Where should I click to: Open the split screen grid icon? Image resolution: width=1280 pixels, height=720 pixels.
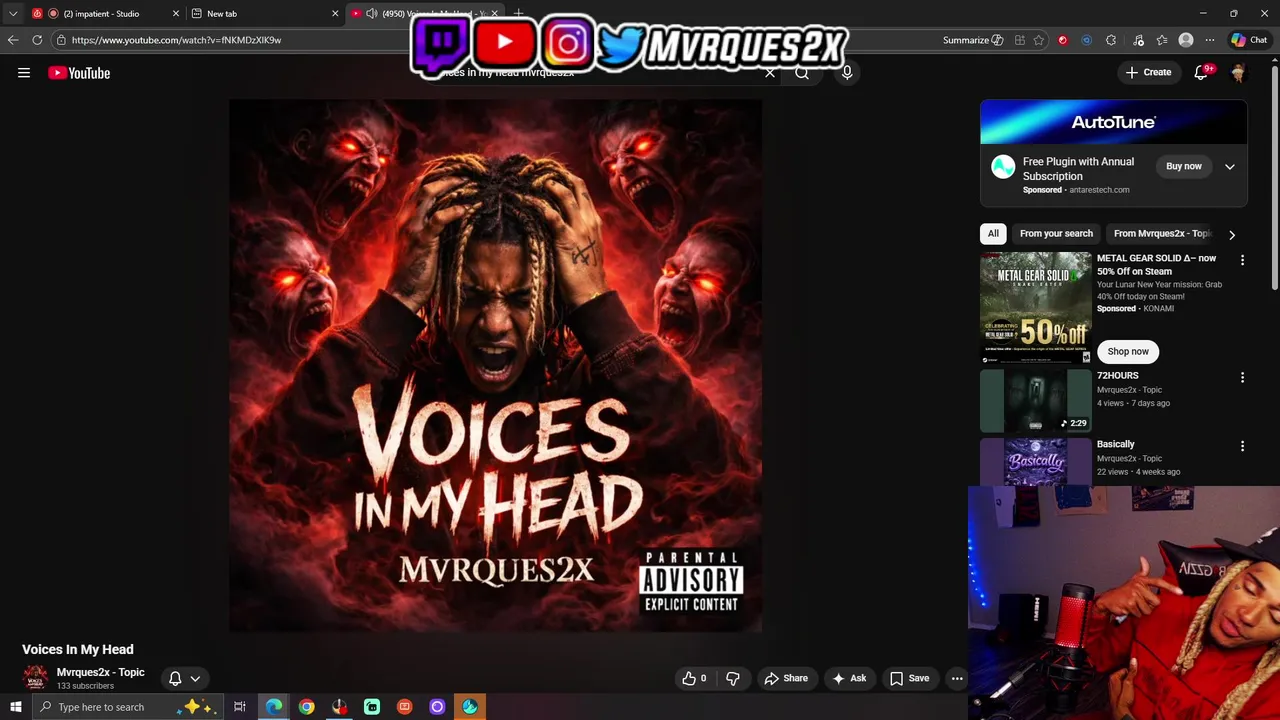(1019, 40)
